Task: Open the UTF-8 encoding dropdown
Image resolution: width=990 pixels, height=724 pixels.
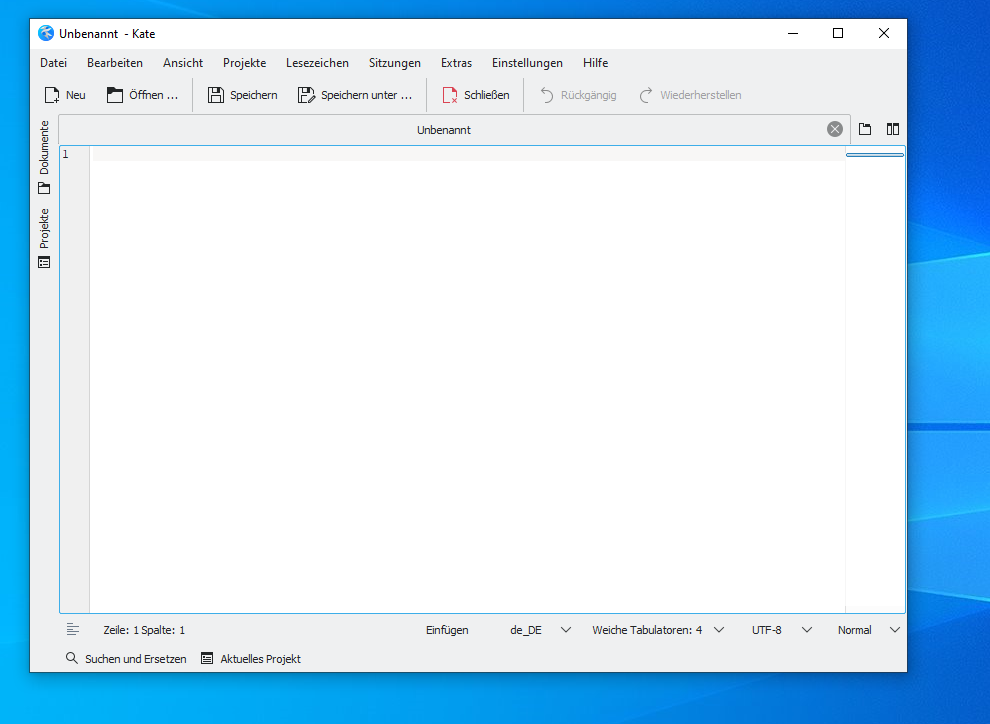Action: coord(782,630)
